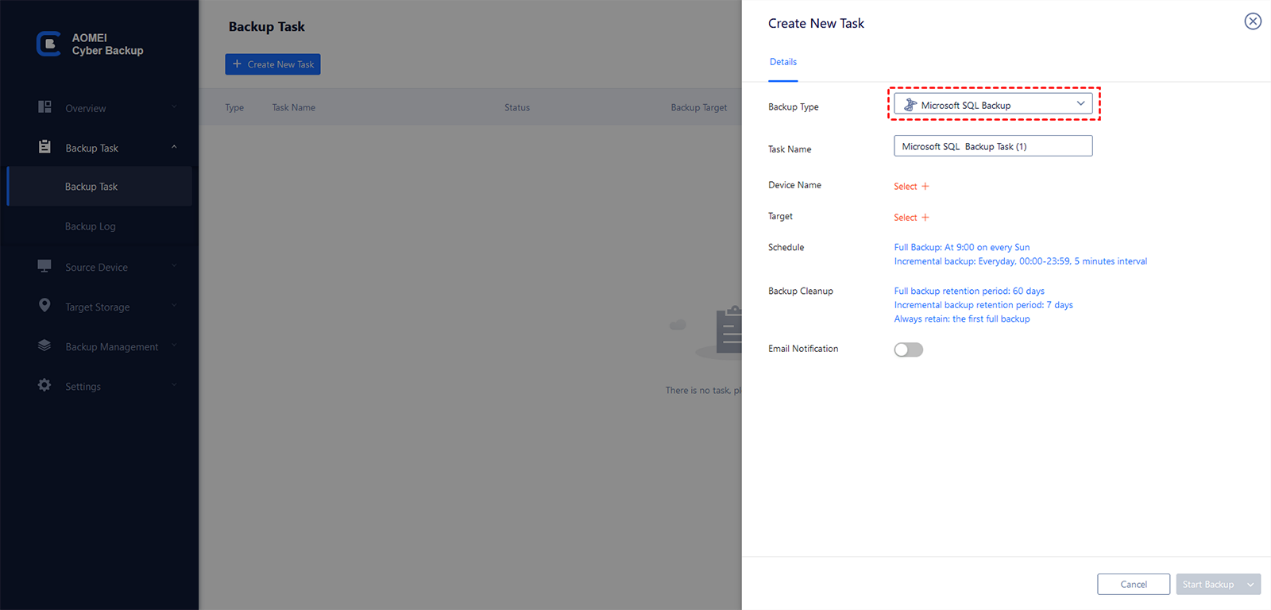Click the Settings gear icon
Image resolution: width=1271 pixels, height=610 pixels.
click(45, 385)
